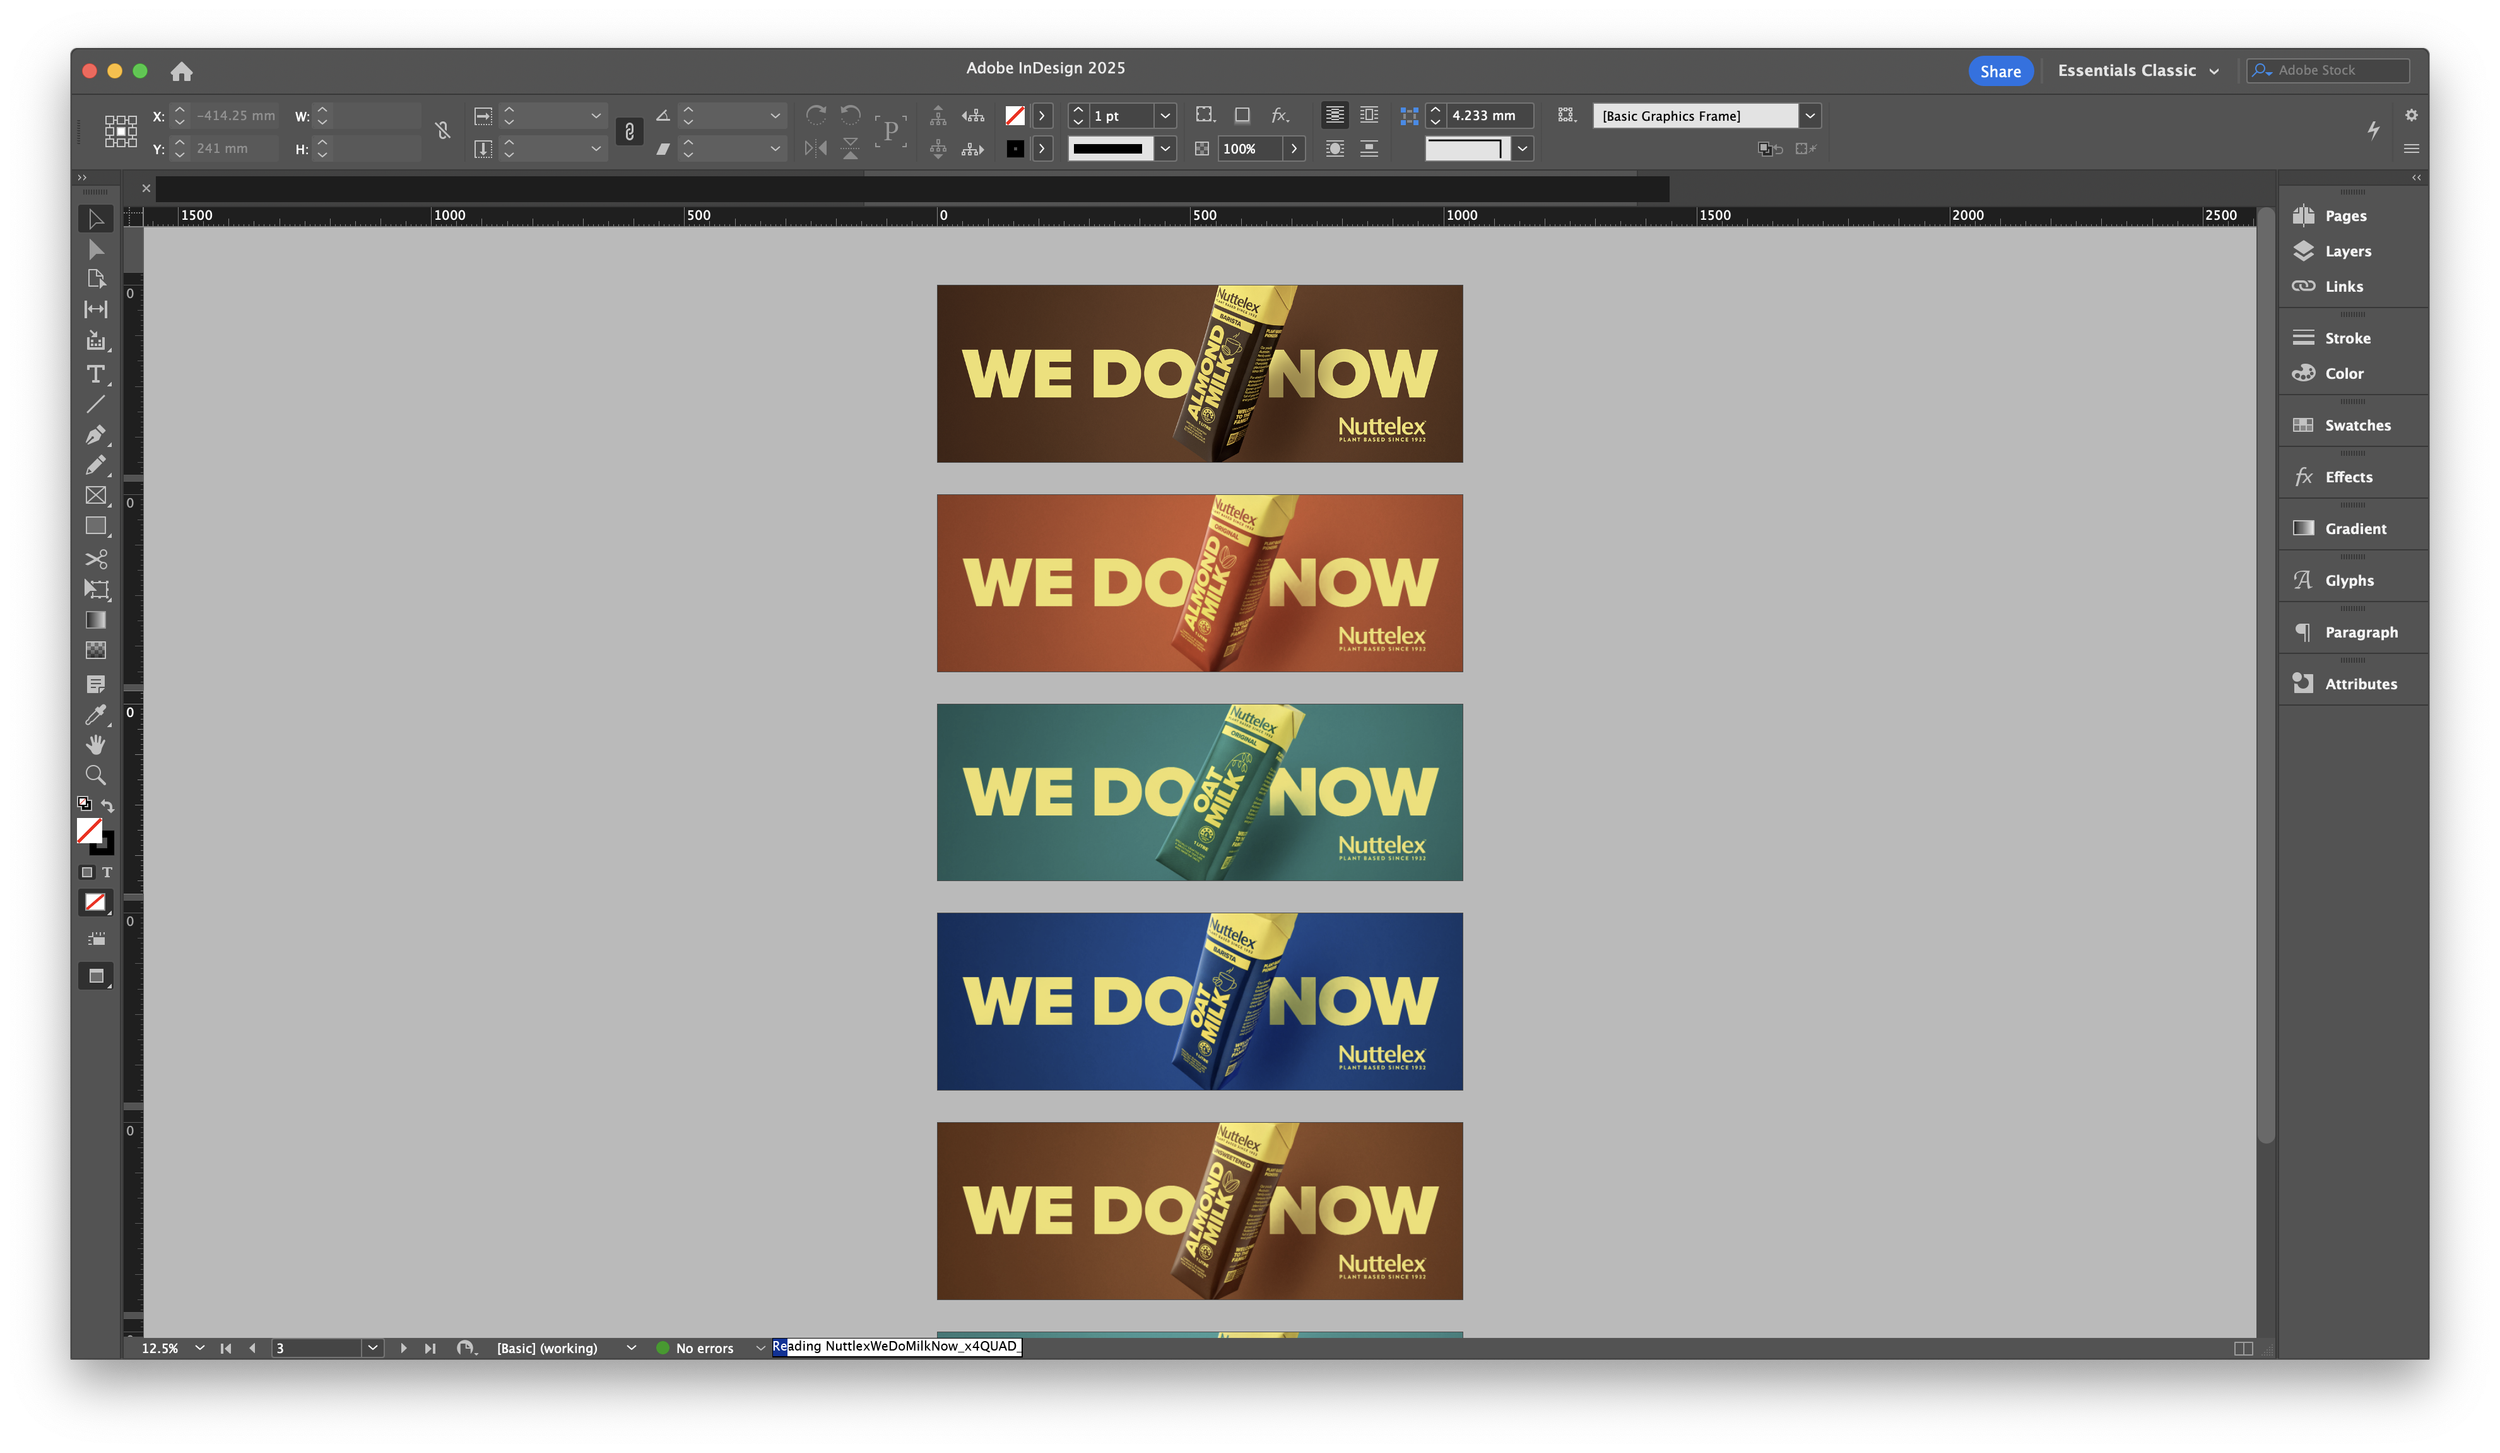Click the Share button
Image resolution: width=2500 pixels, height=1453 pixels.
click(2000, 71)
